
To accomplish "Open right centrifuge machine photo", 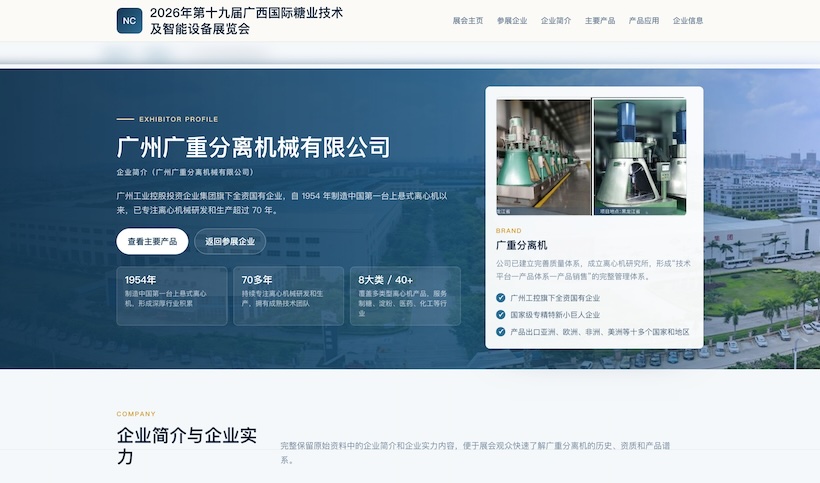I will 640,157.
